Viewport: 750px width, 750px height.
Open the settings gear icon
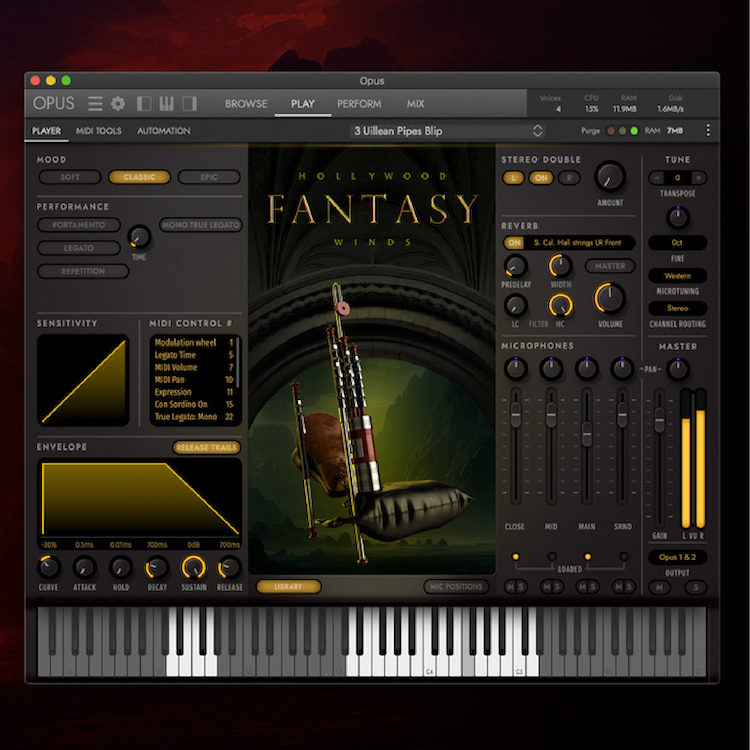tap(118, 103)
